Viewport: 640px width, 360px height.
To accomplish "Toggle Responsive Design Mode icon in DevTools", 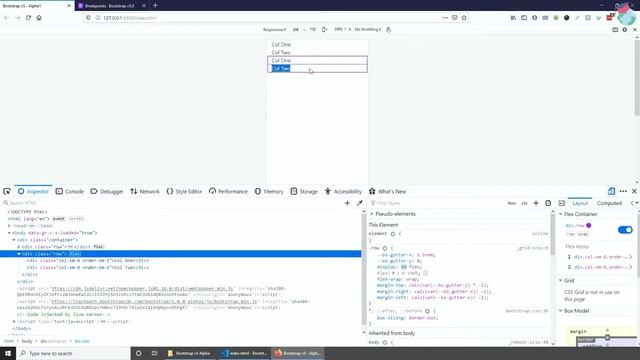I will click(x=611, y=191).
